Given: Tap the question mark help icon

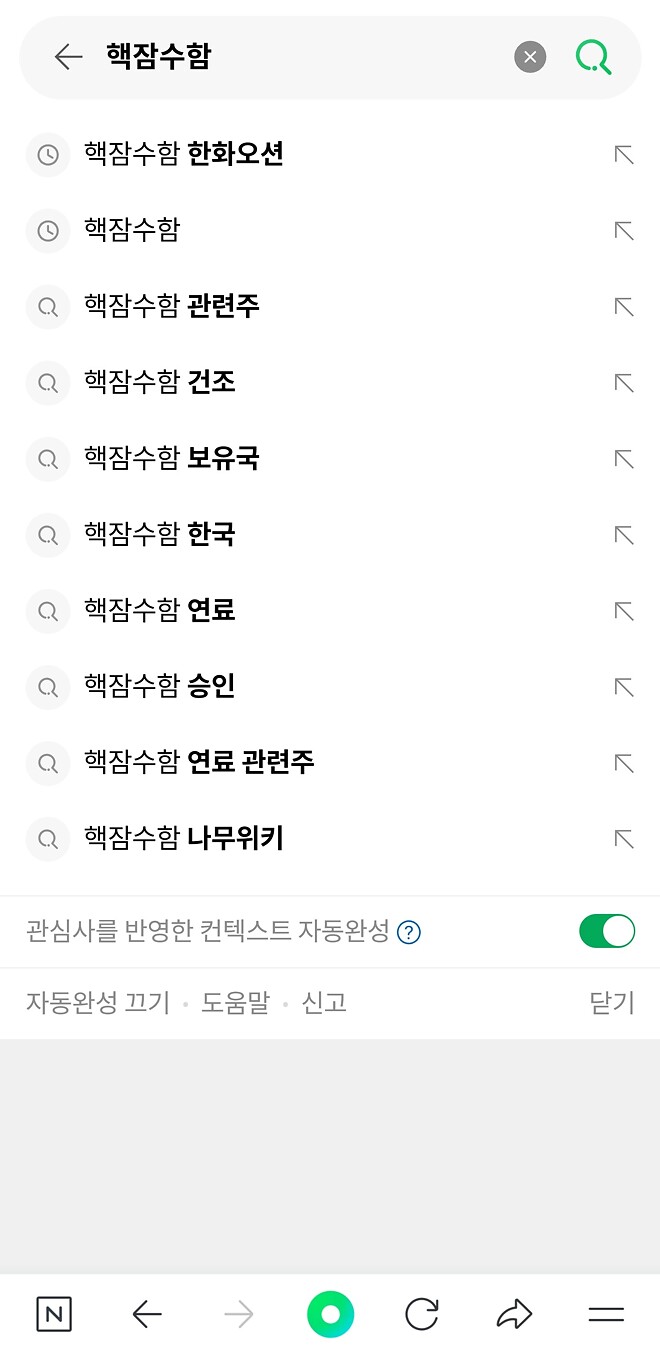Looking at the screenshot, I should click(x=408, y=931).
